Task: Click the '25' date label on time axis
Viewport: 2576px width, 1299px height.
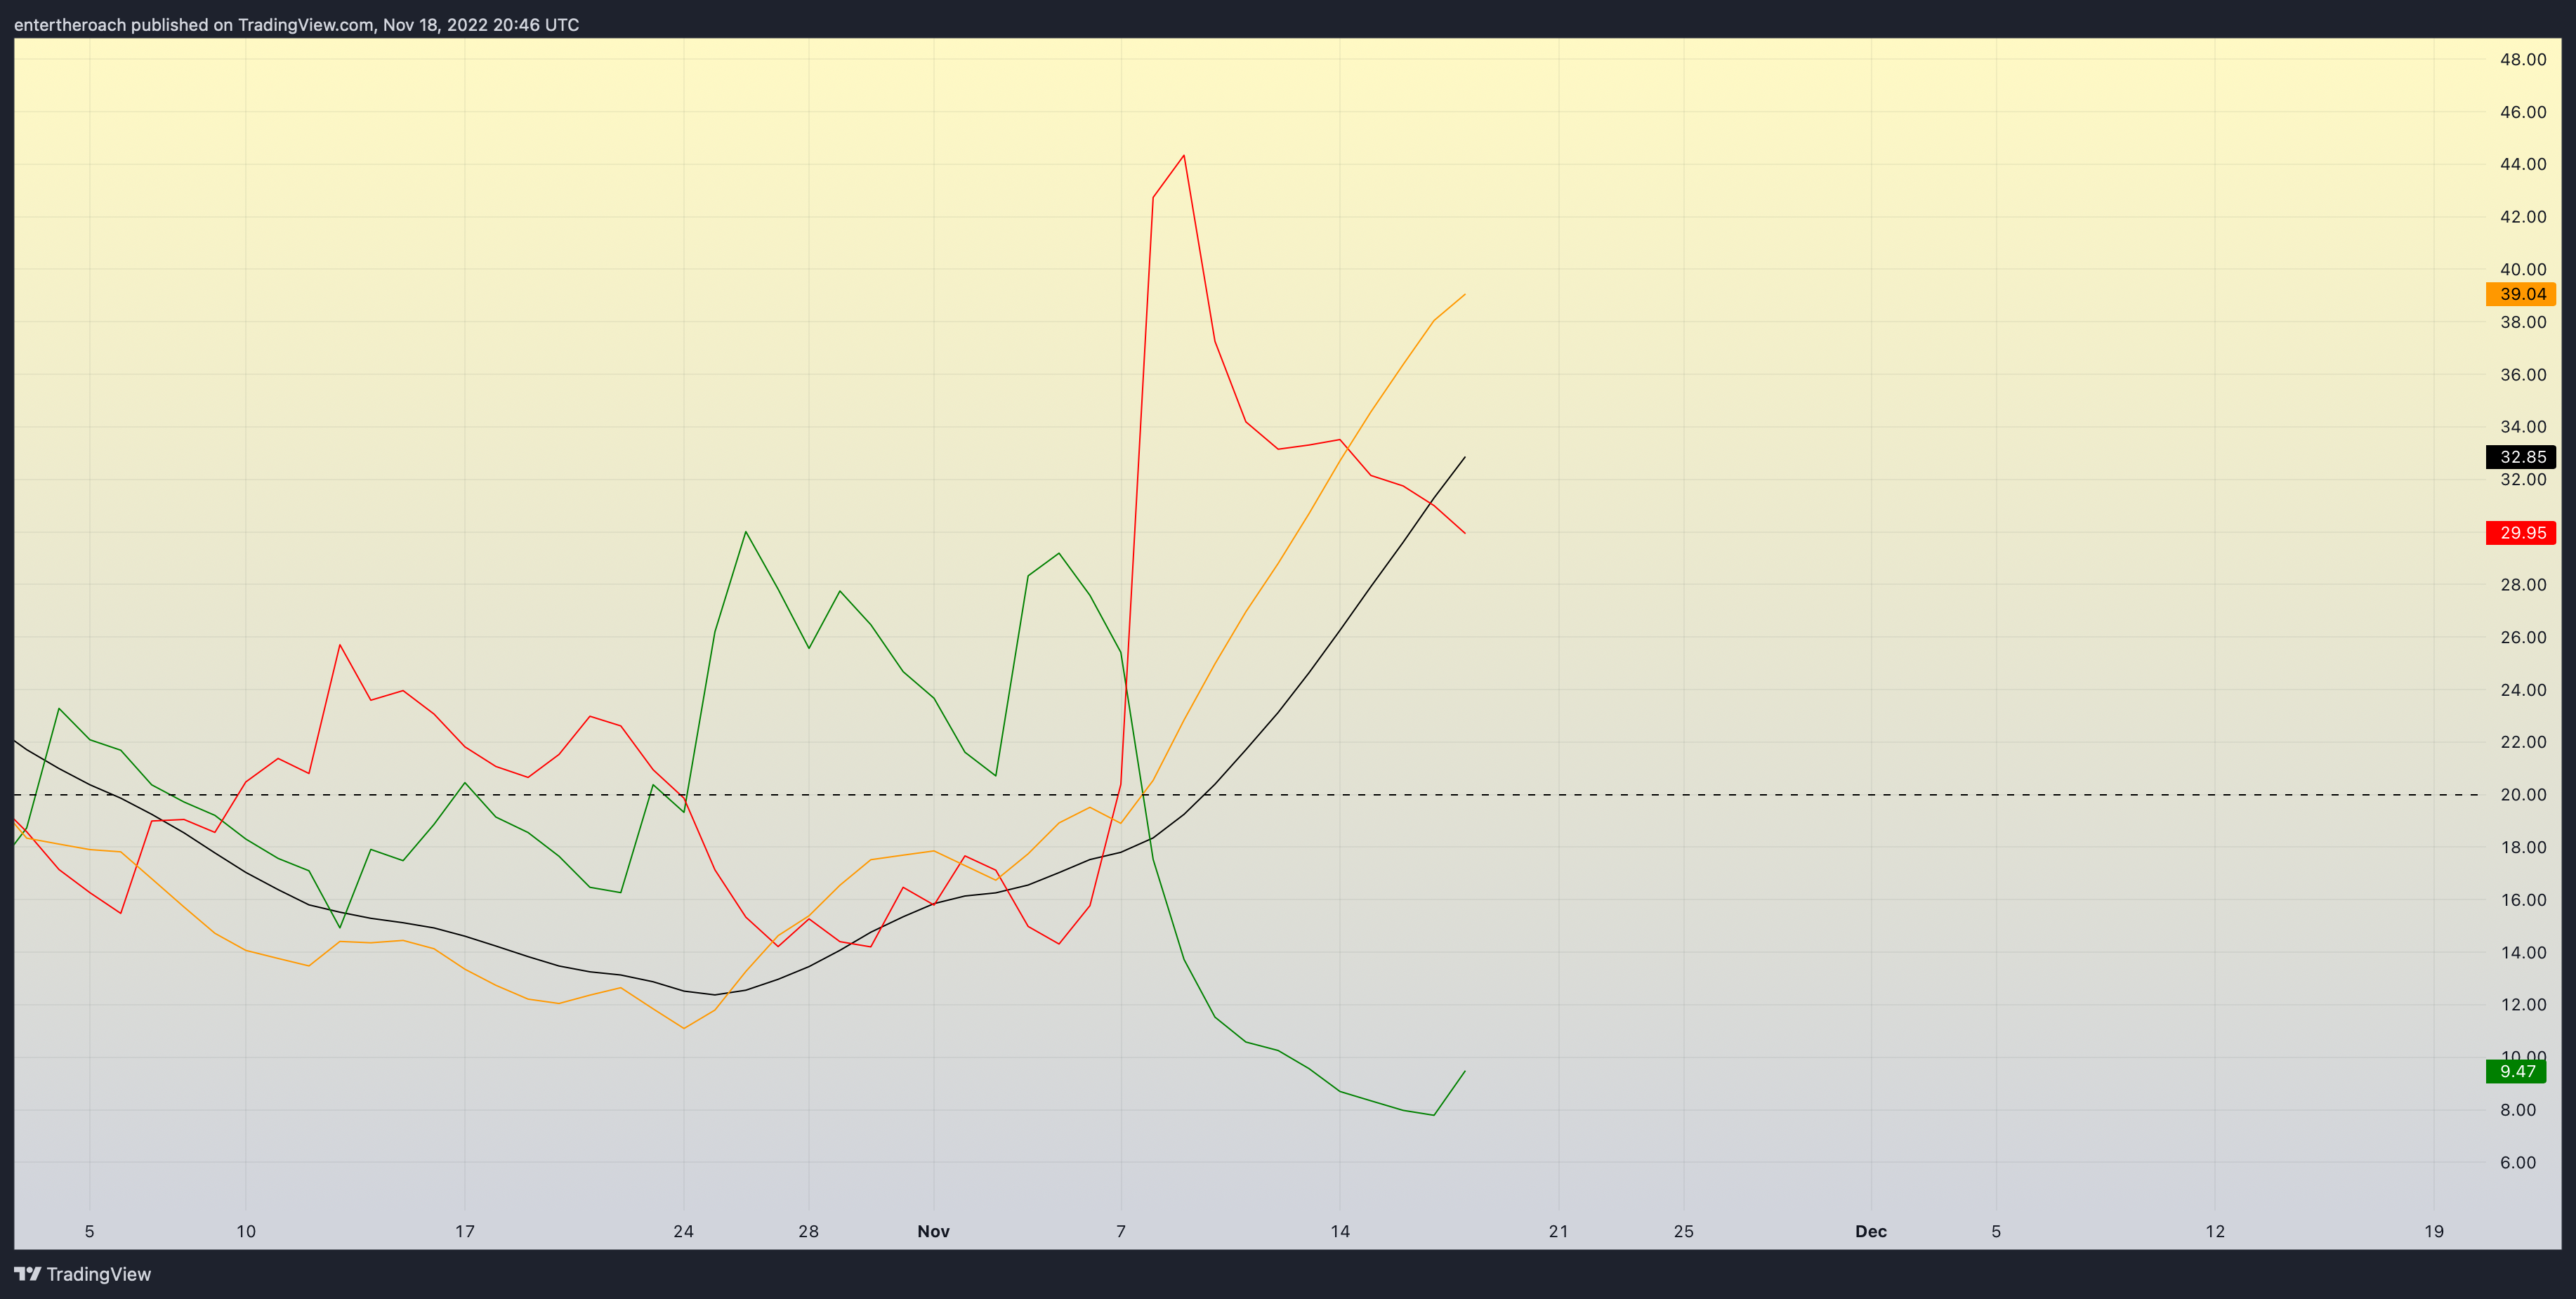Action: 1684,1232
